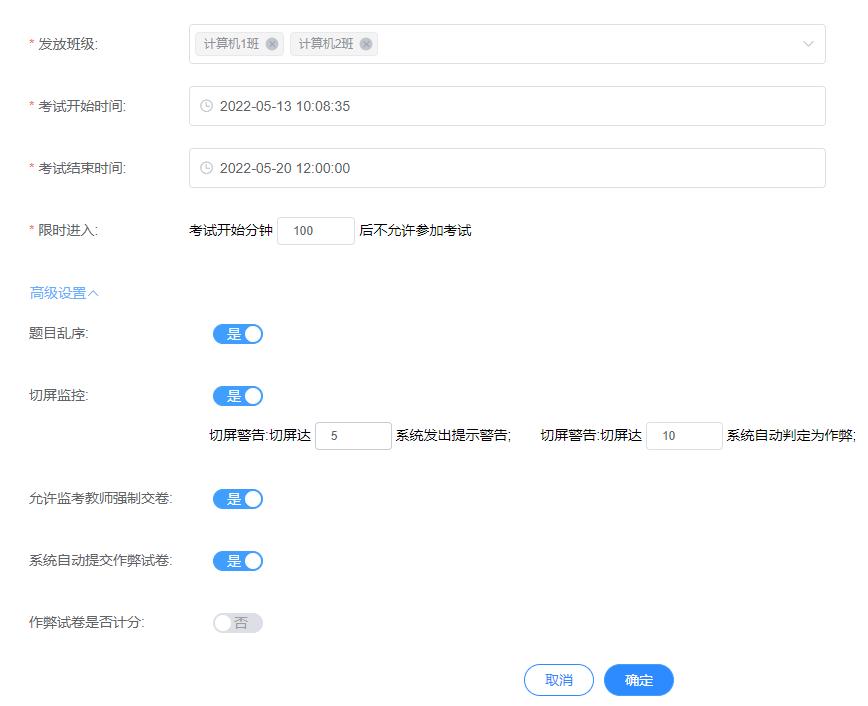This screenshot has height=706, width=868.
Task: Disable the 题目乱序 question shuffle toggle
Action: coord(238,334)
